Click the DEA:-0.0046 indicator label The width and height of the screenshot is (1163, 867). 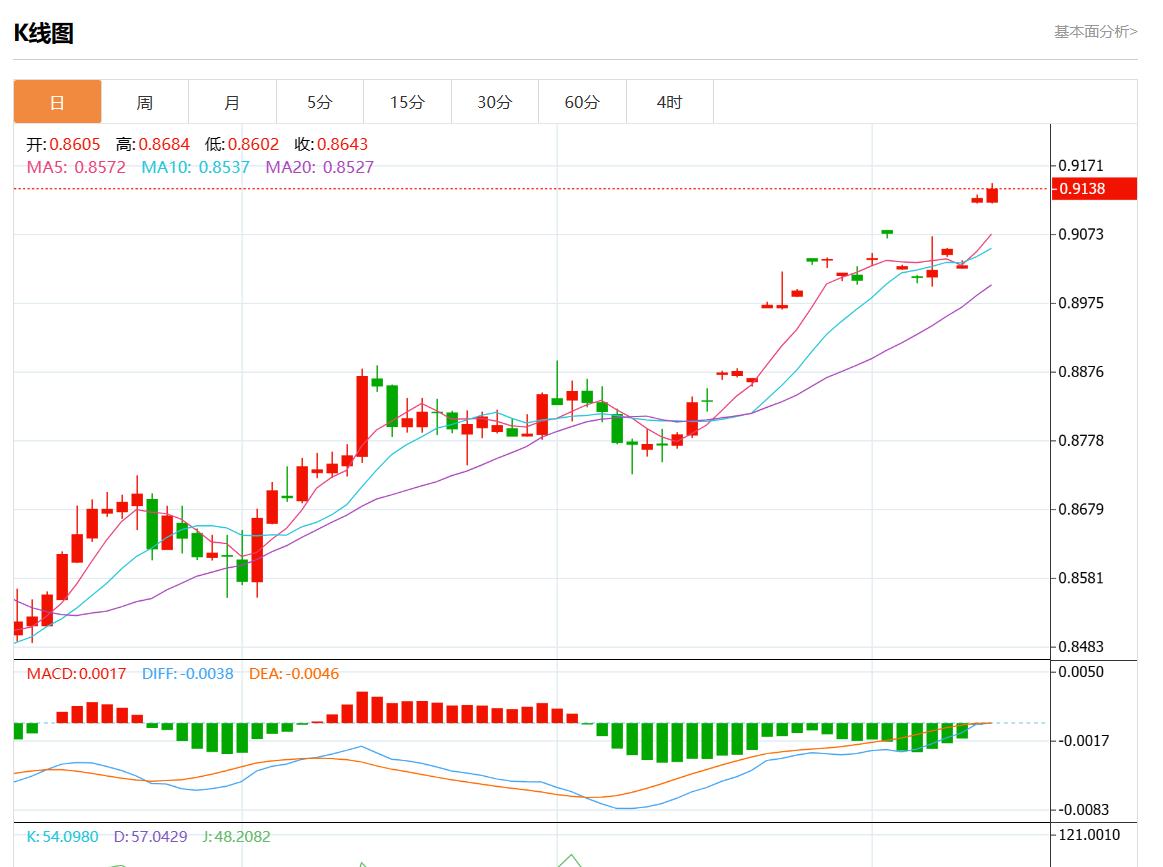294,673
